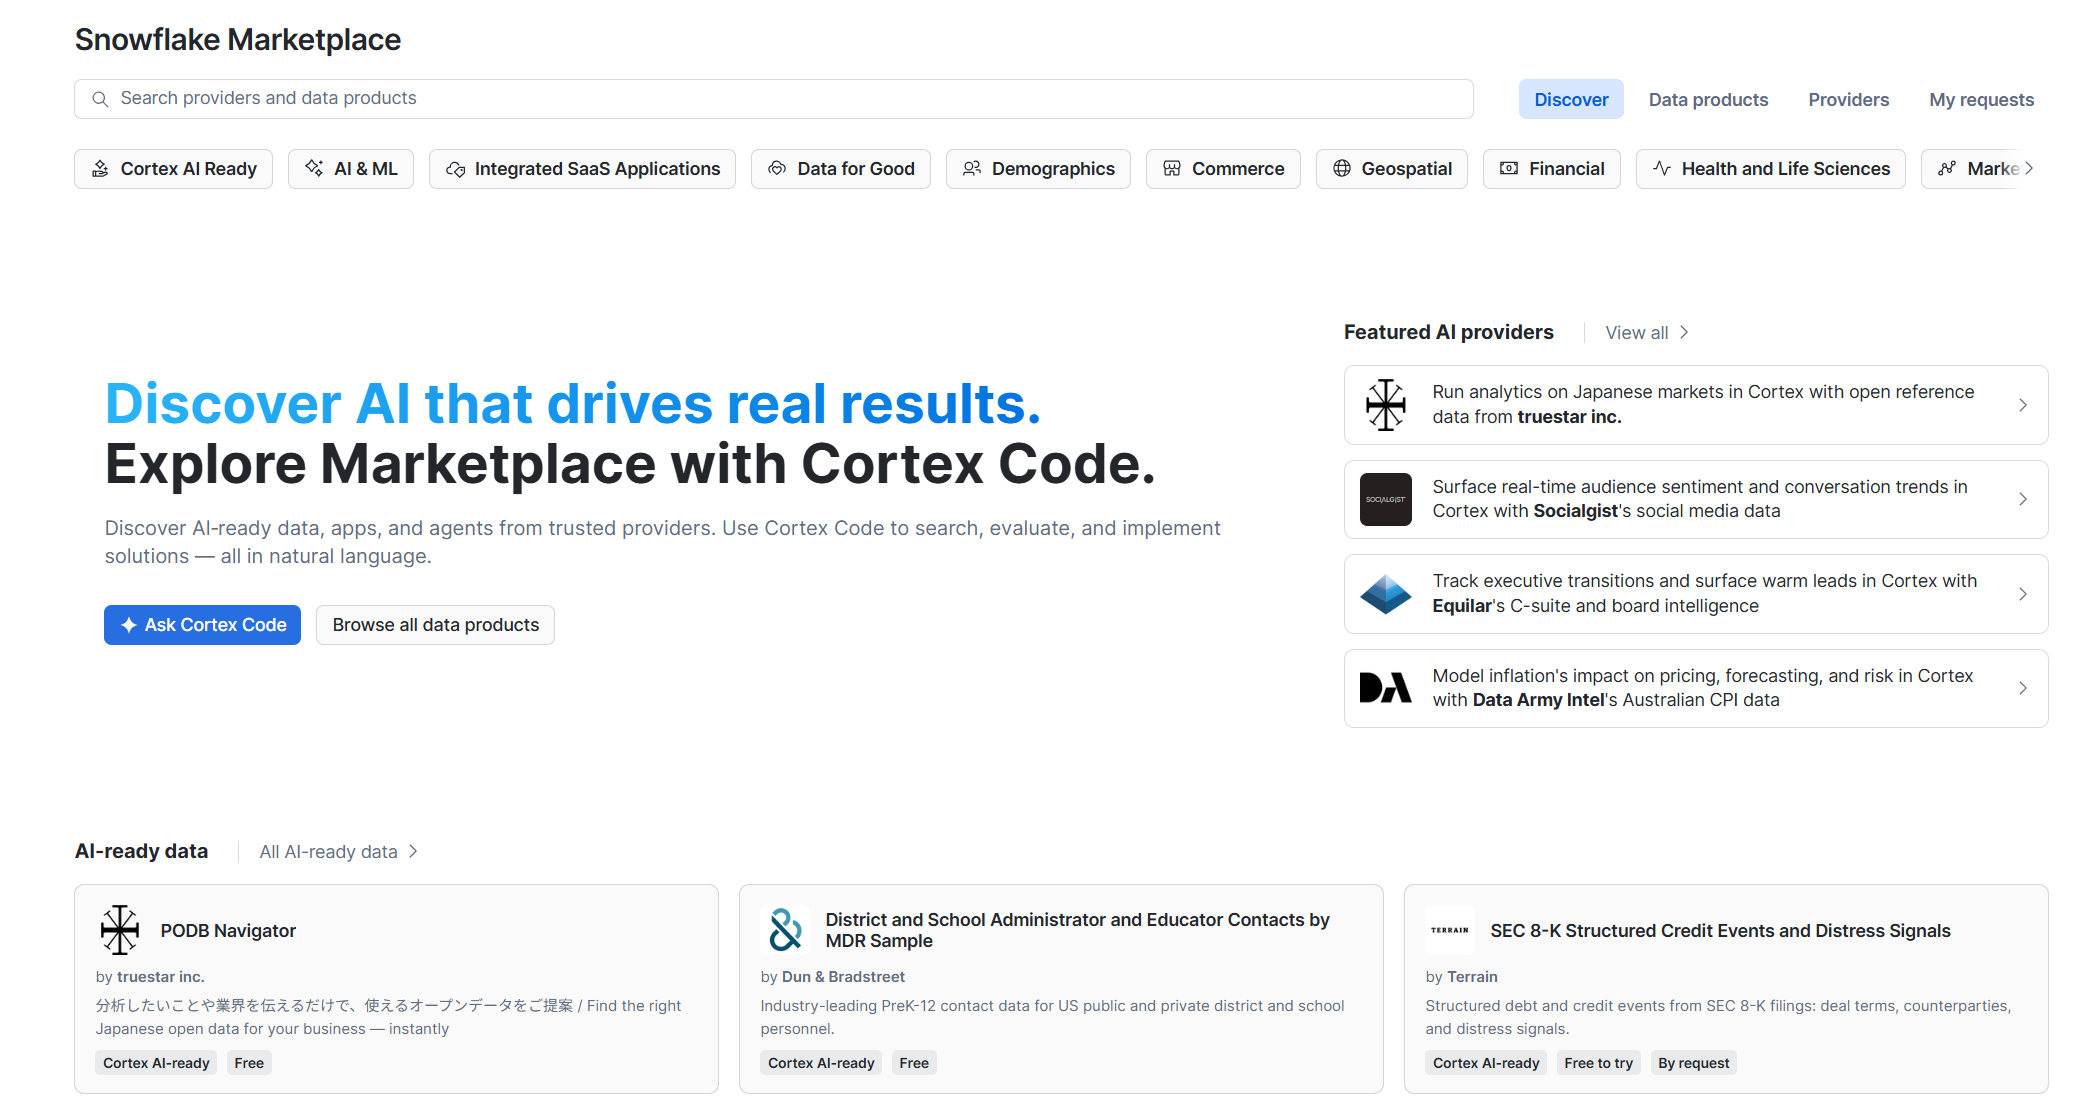Click the Integrated SaaS Applications cloud icon
The image size is (2092, 1102).
pyautogui.click(x=455, y=169)
